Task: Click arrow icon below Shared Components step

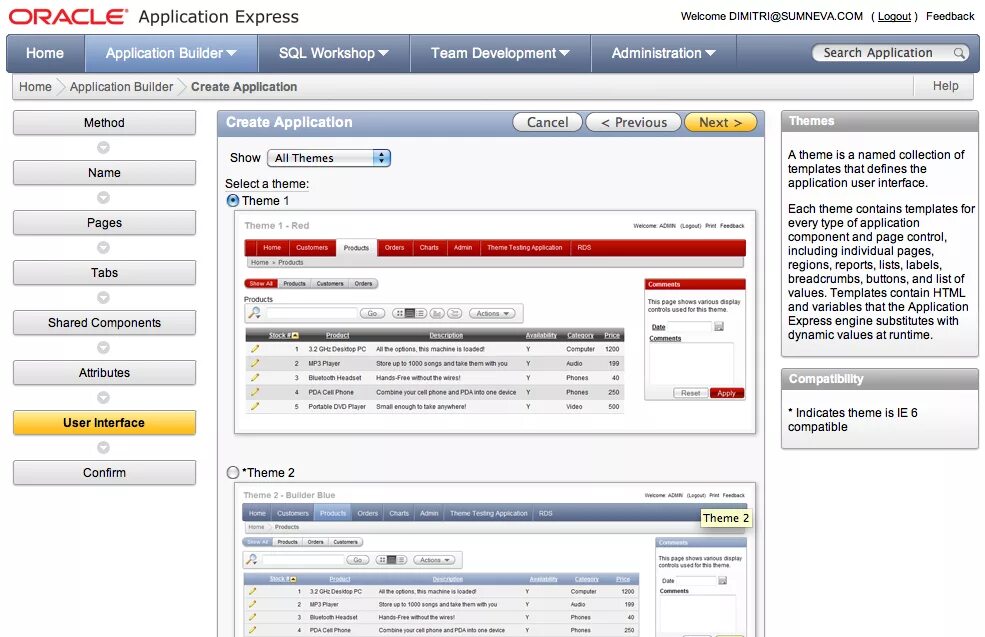Action: 104,347
